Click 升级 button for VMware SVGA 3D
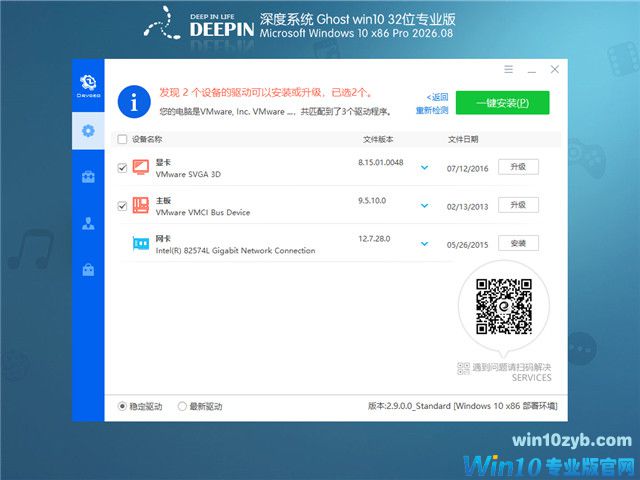Viewport: 640px width, 480px height. click(518, 167)
